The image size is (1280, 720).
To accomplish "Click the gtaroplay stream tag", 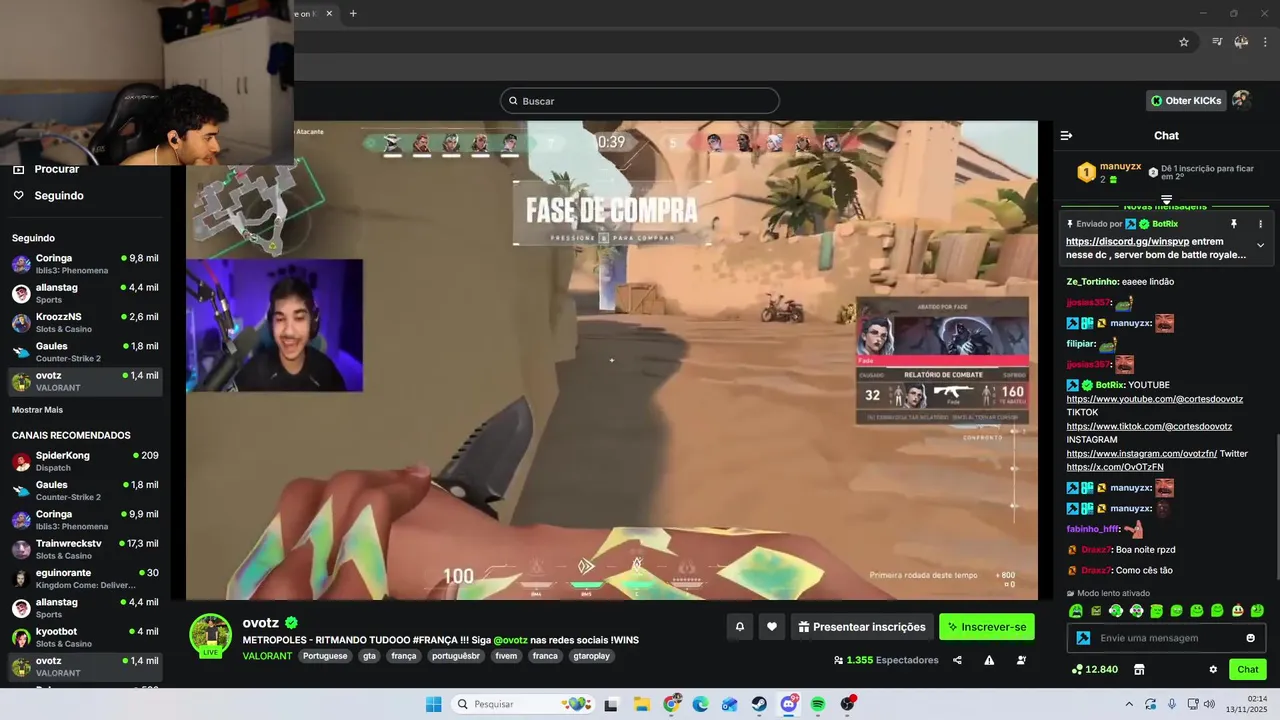I will pyautogui.click(x=592, y=656).
